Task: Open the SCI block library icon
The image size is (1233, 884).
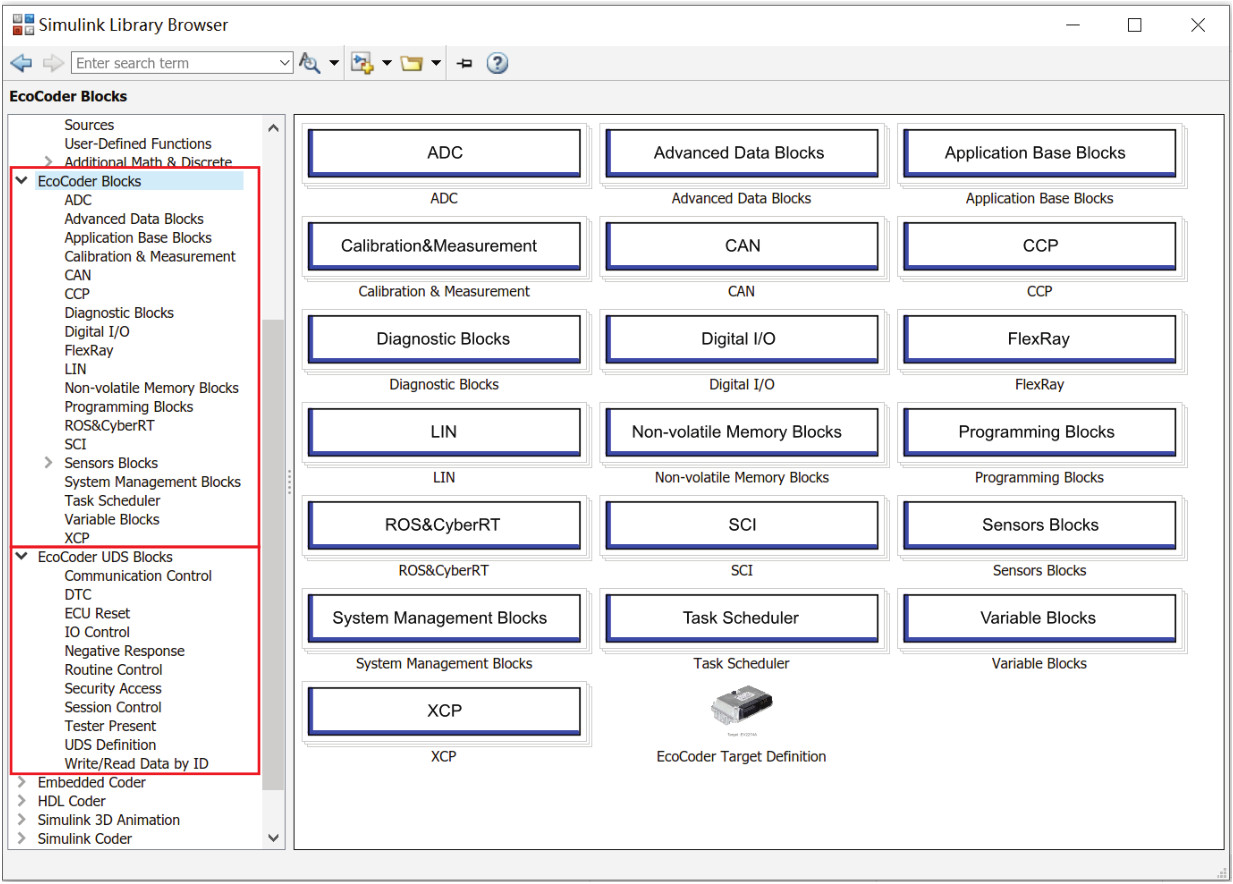Action: click(x=741, y=525)
